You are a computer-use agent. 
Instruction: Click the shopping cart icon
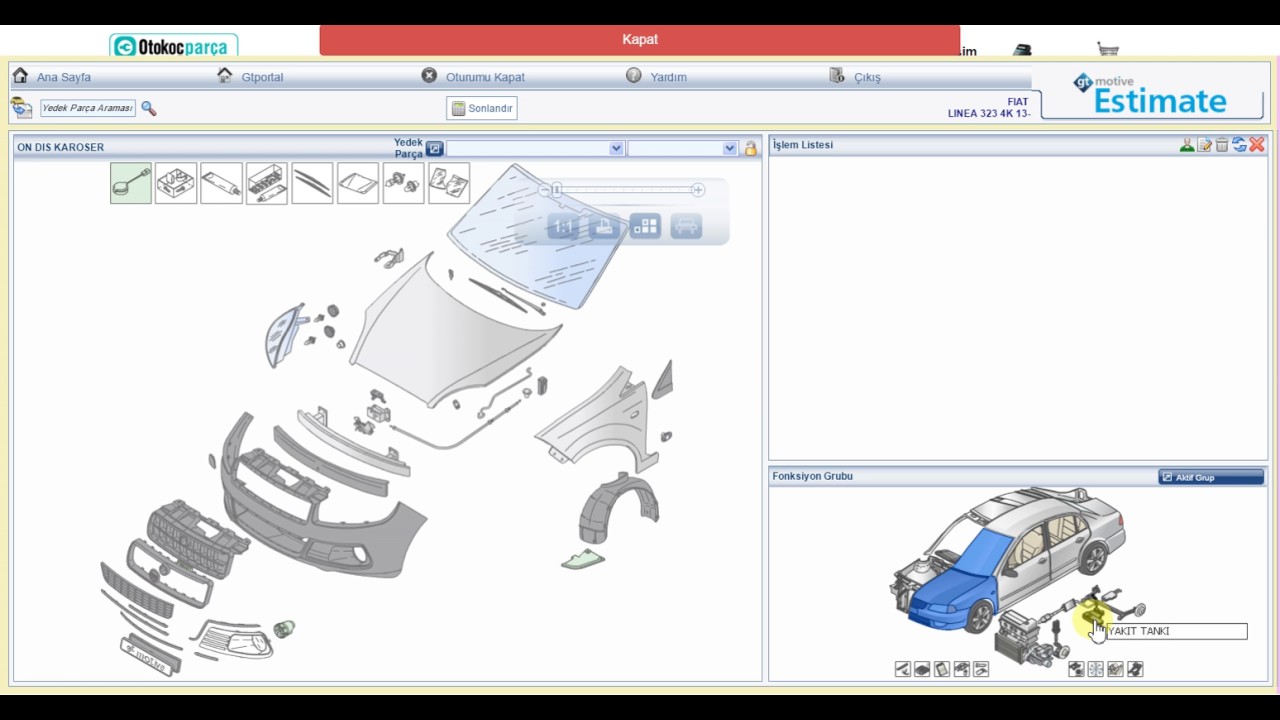click(1107, 48)
